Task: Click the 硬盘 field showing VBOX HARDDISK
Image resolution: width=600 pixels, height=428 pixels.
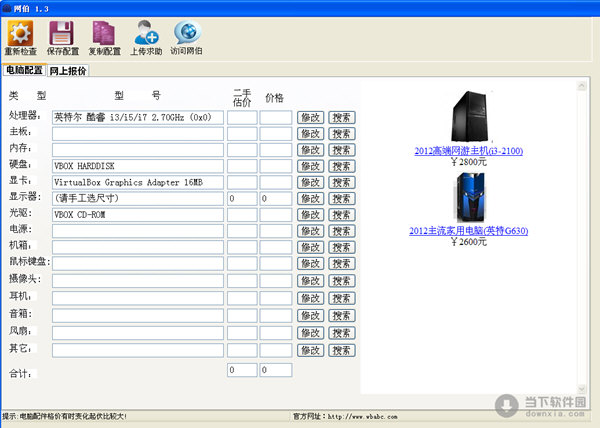Action: (138, 166)
